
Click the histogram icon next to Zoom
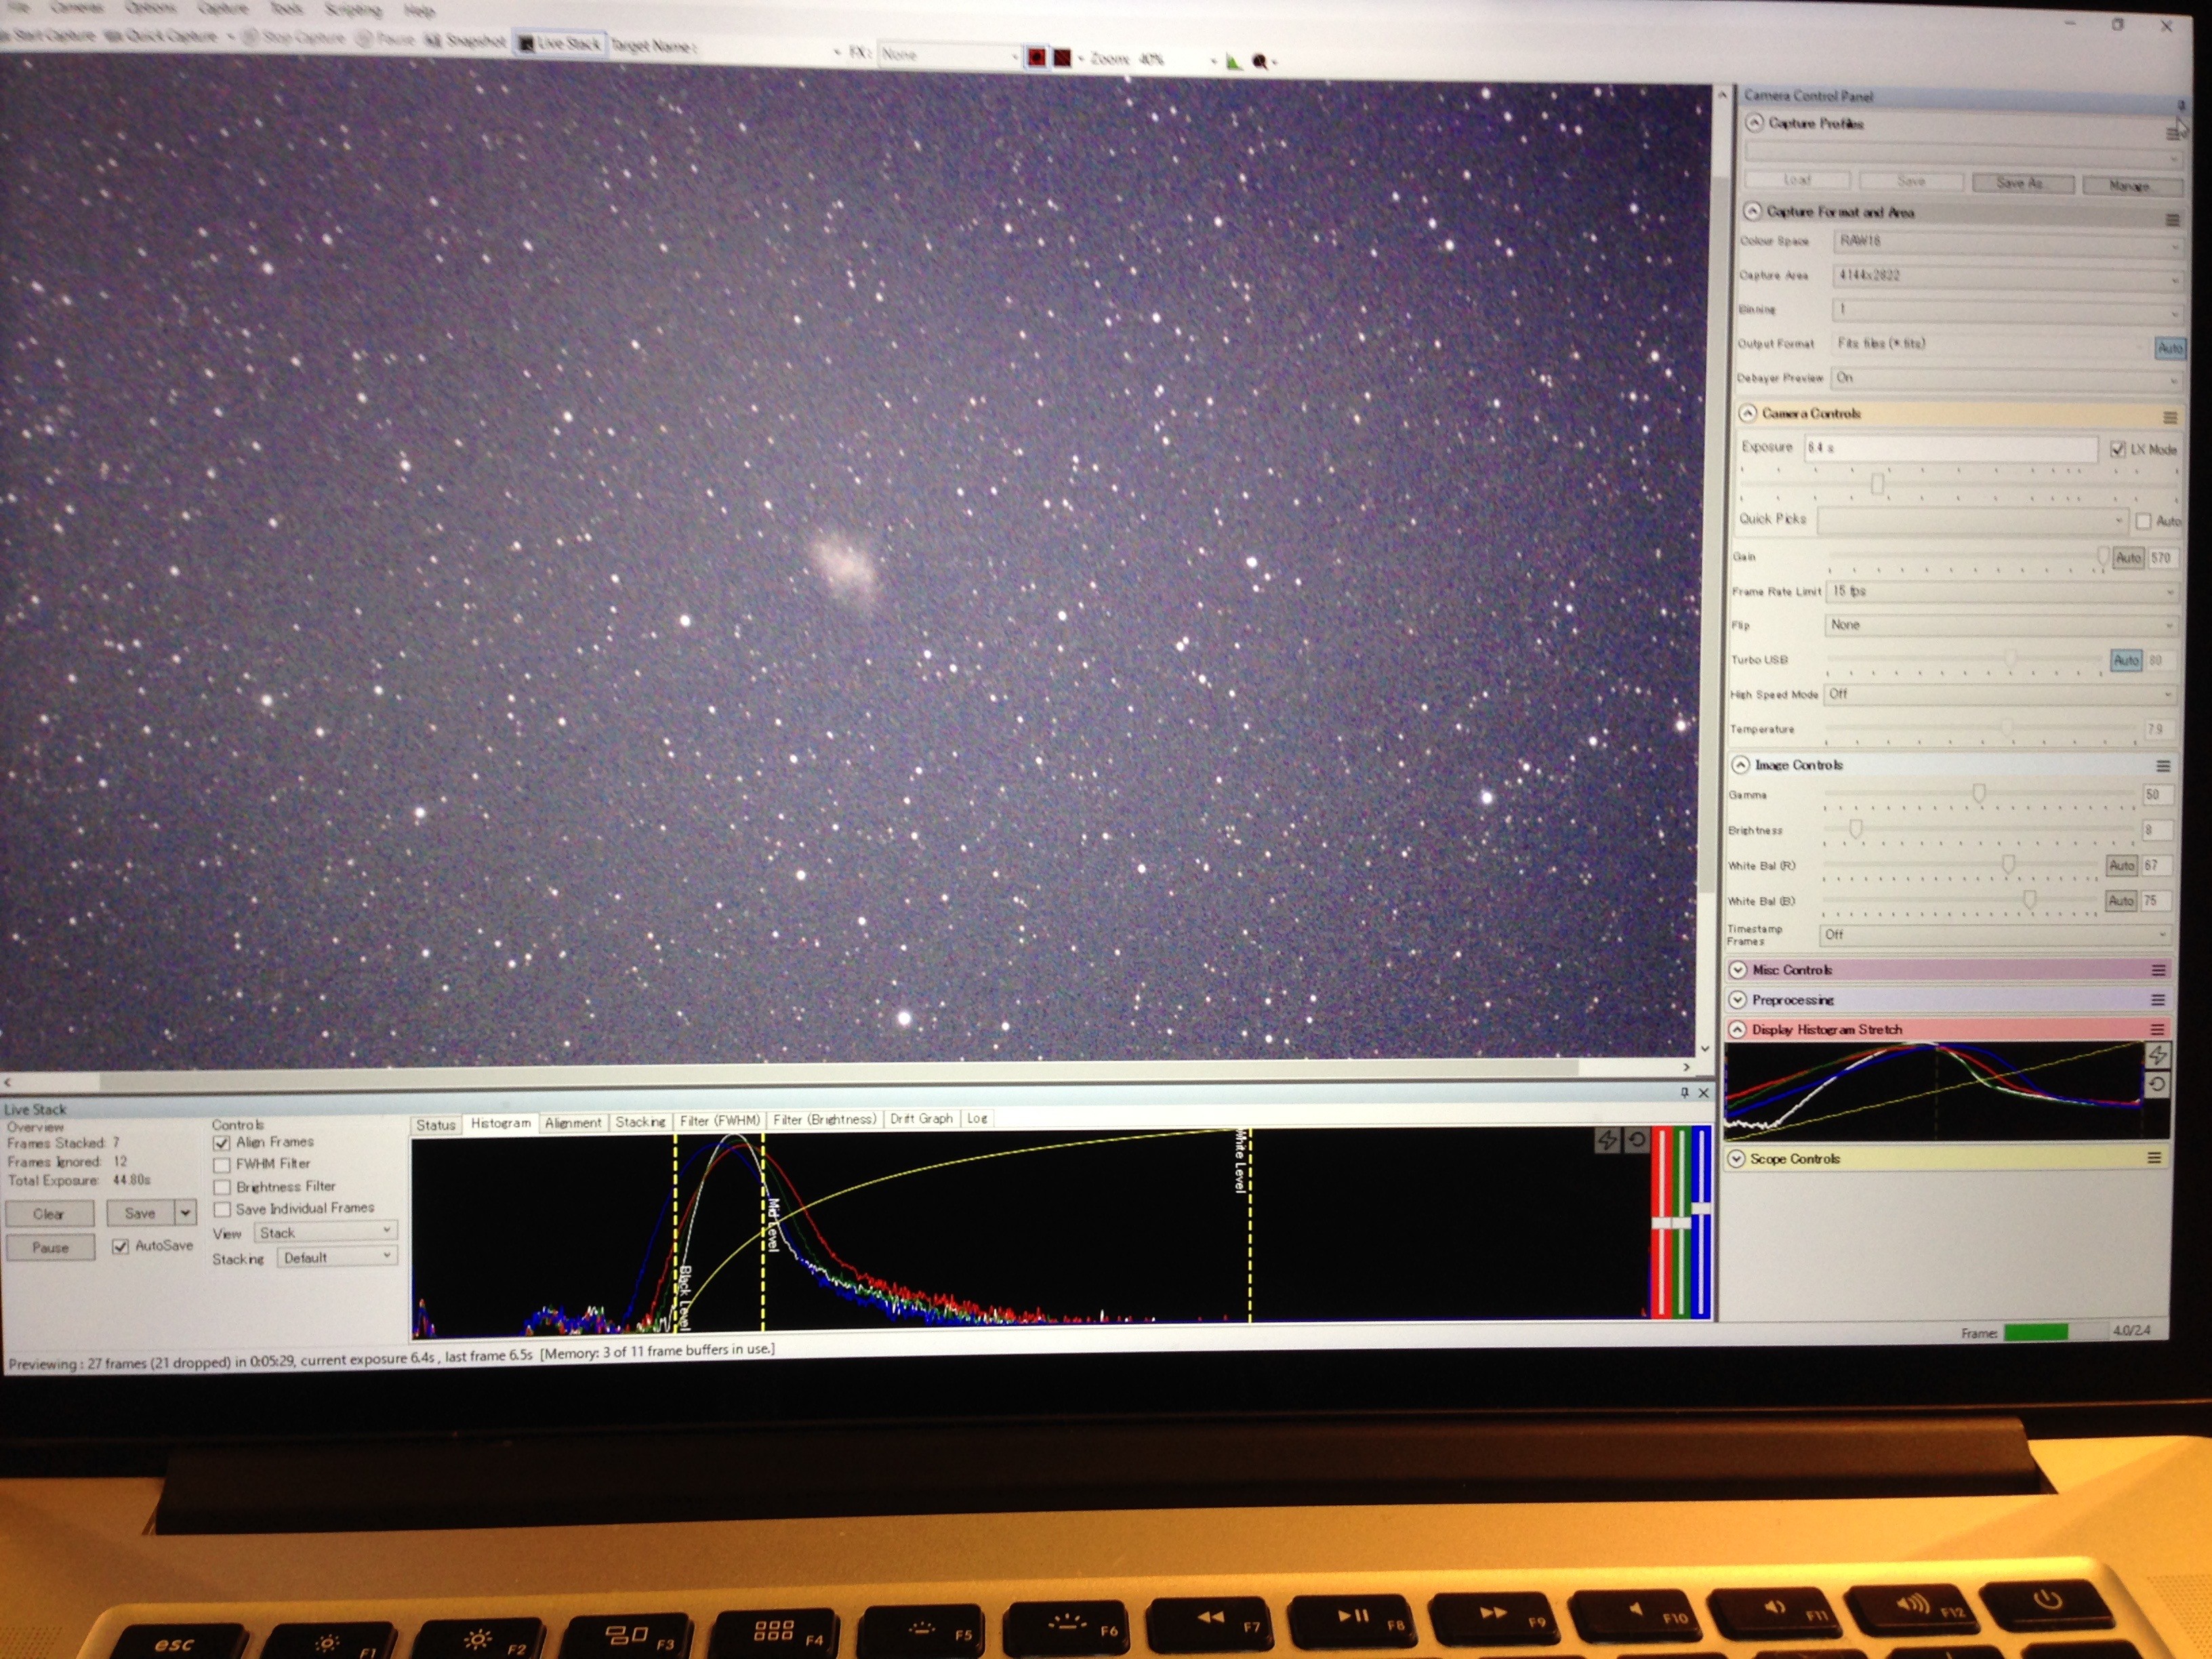coord(1233,62)
